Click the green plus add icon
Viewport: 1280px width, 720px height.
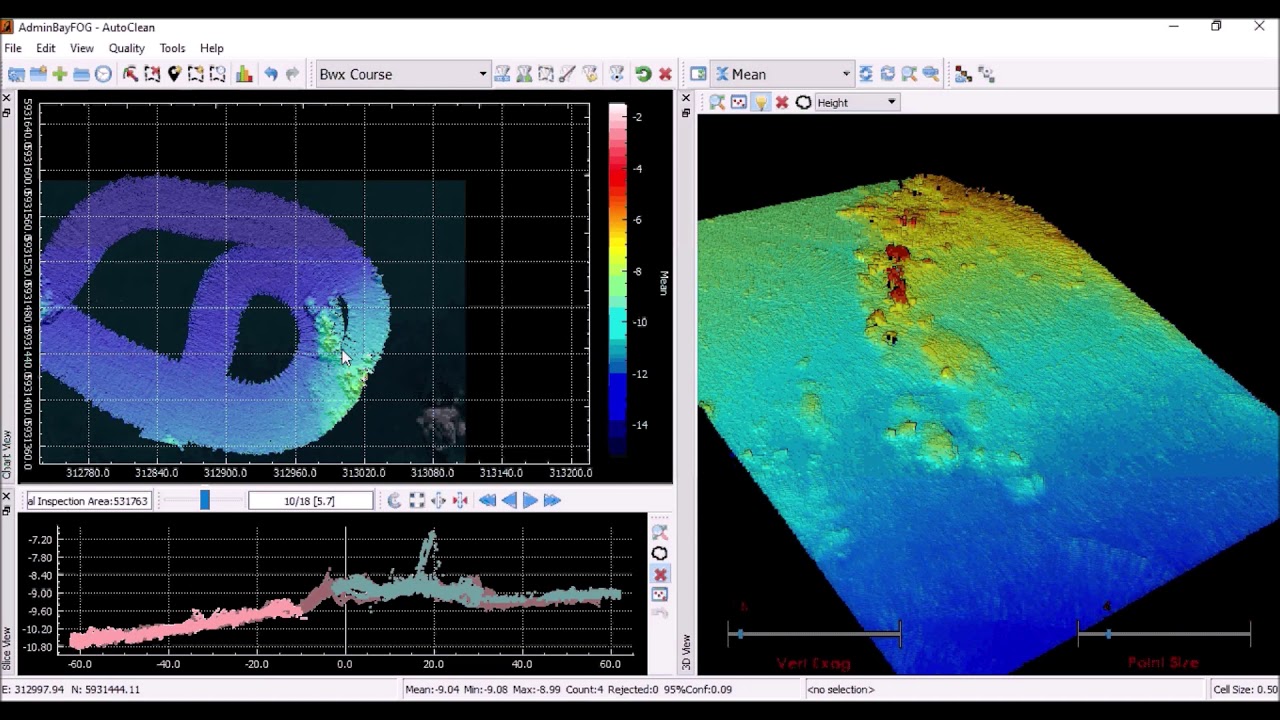pyautogui.click(x=60, y=74)
